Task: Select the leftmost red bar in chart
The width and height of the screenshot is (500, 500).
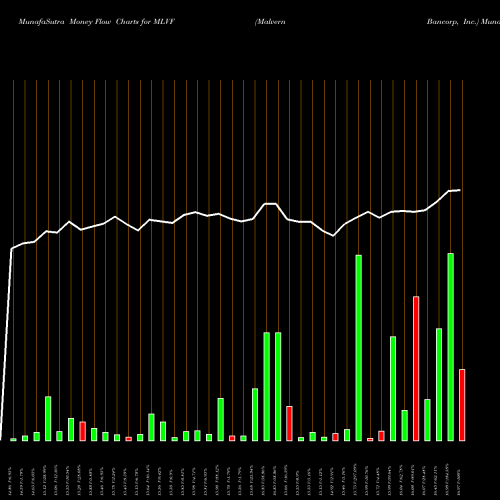Action: pyautogui.click(x=83, y=431)
